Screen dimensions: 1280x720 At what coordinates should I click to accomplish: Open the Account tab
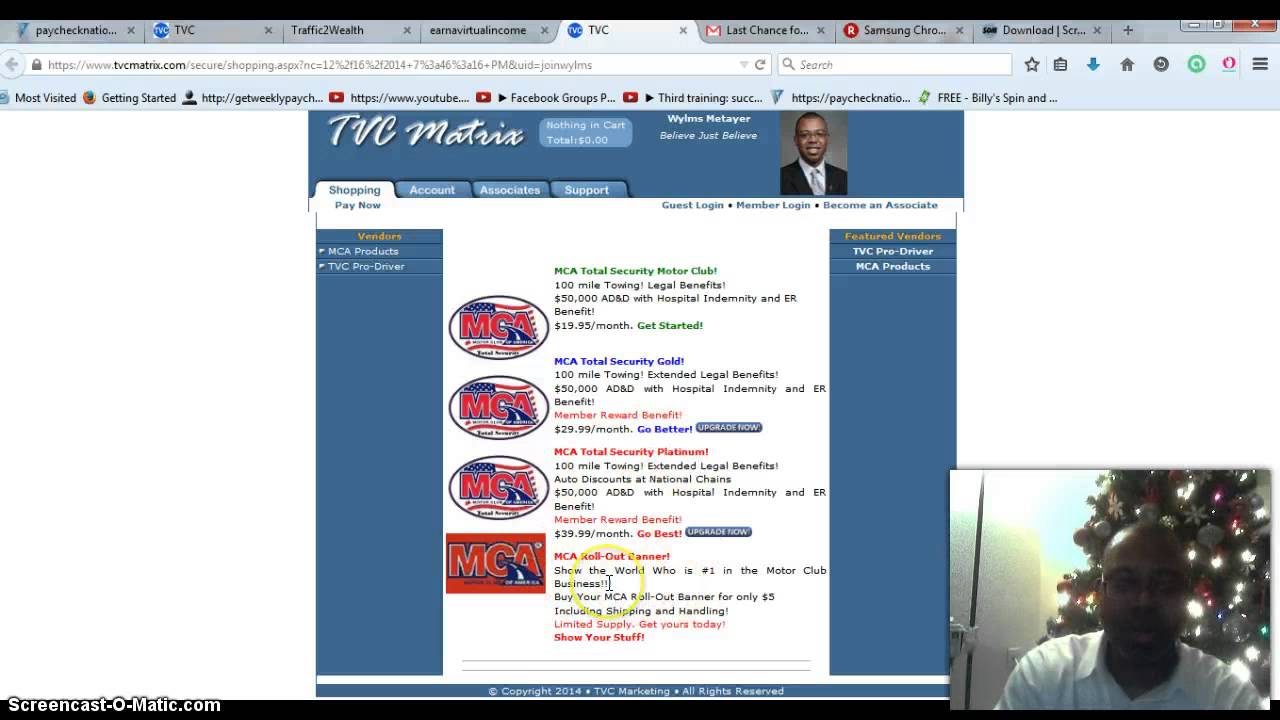tap(432, 190)
